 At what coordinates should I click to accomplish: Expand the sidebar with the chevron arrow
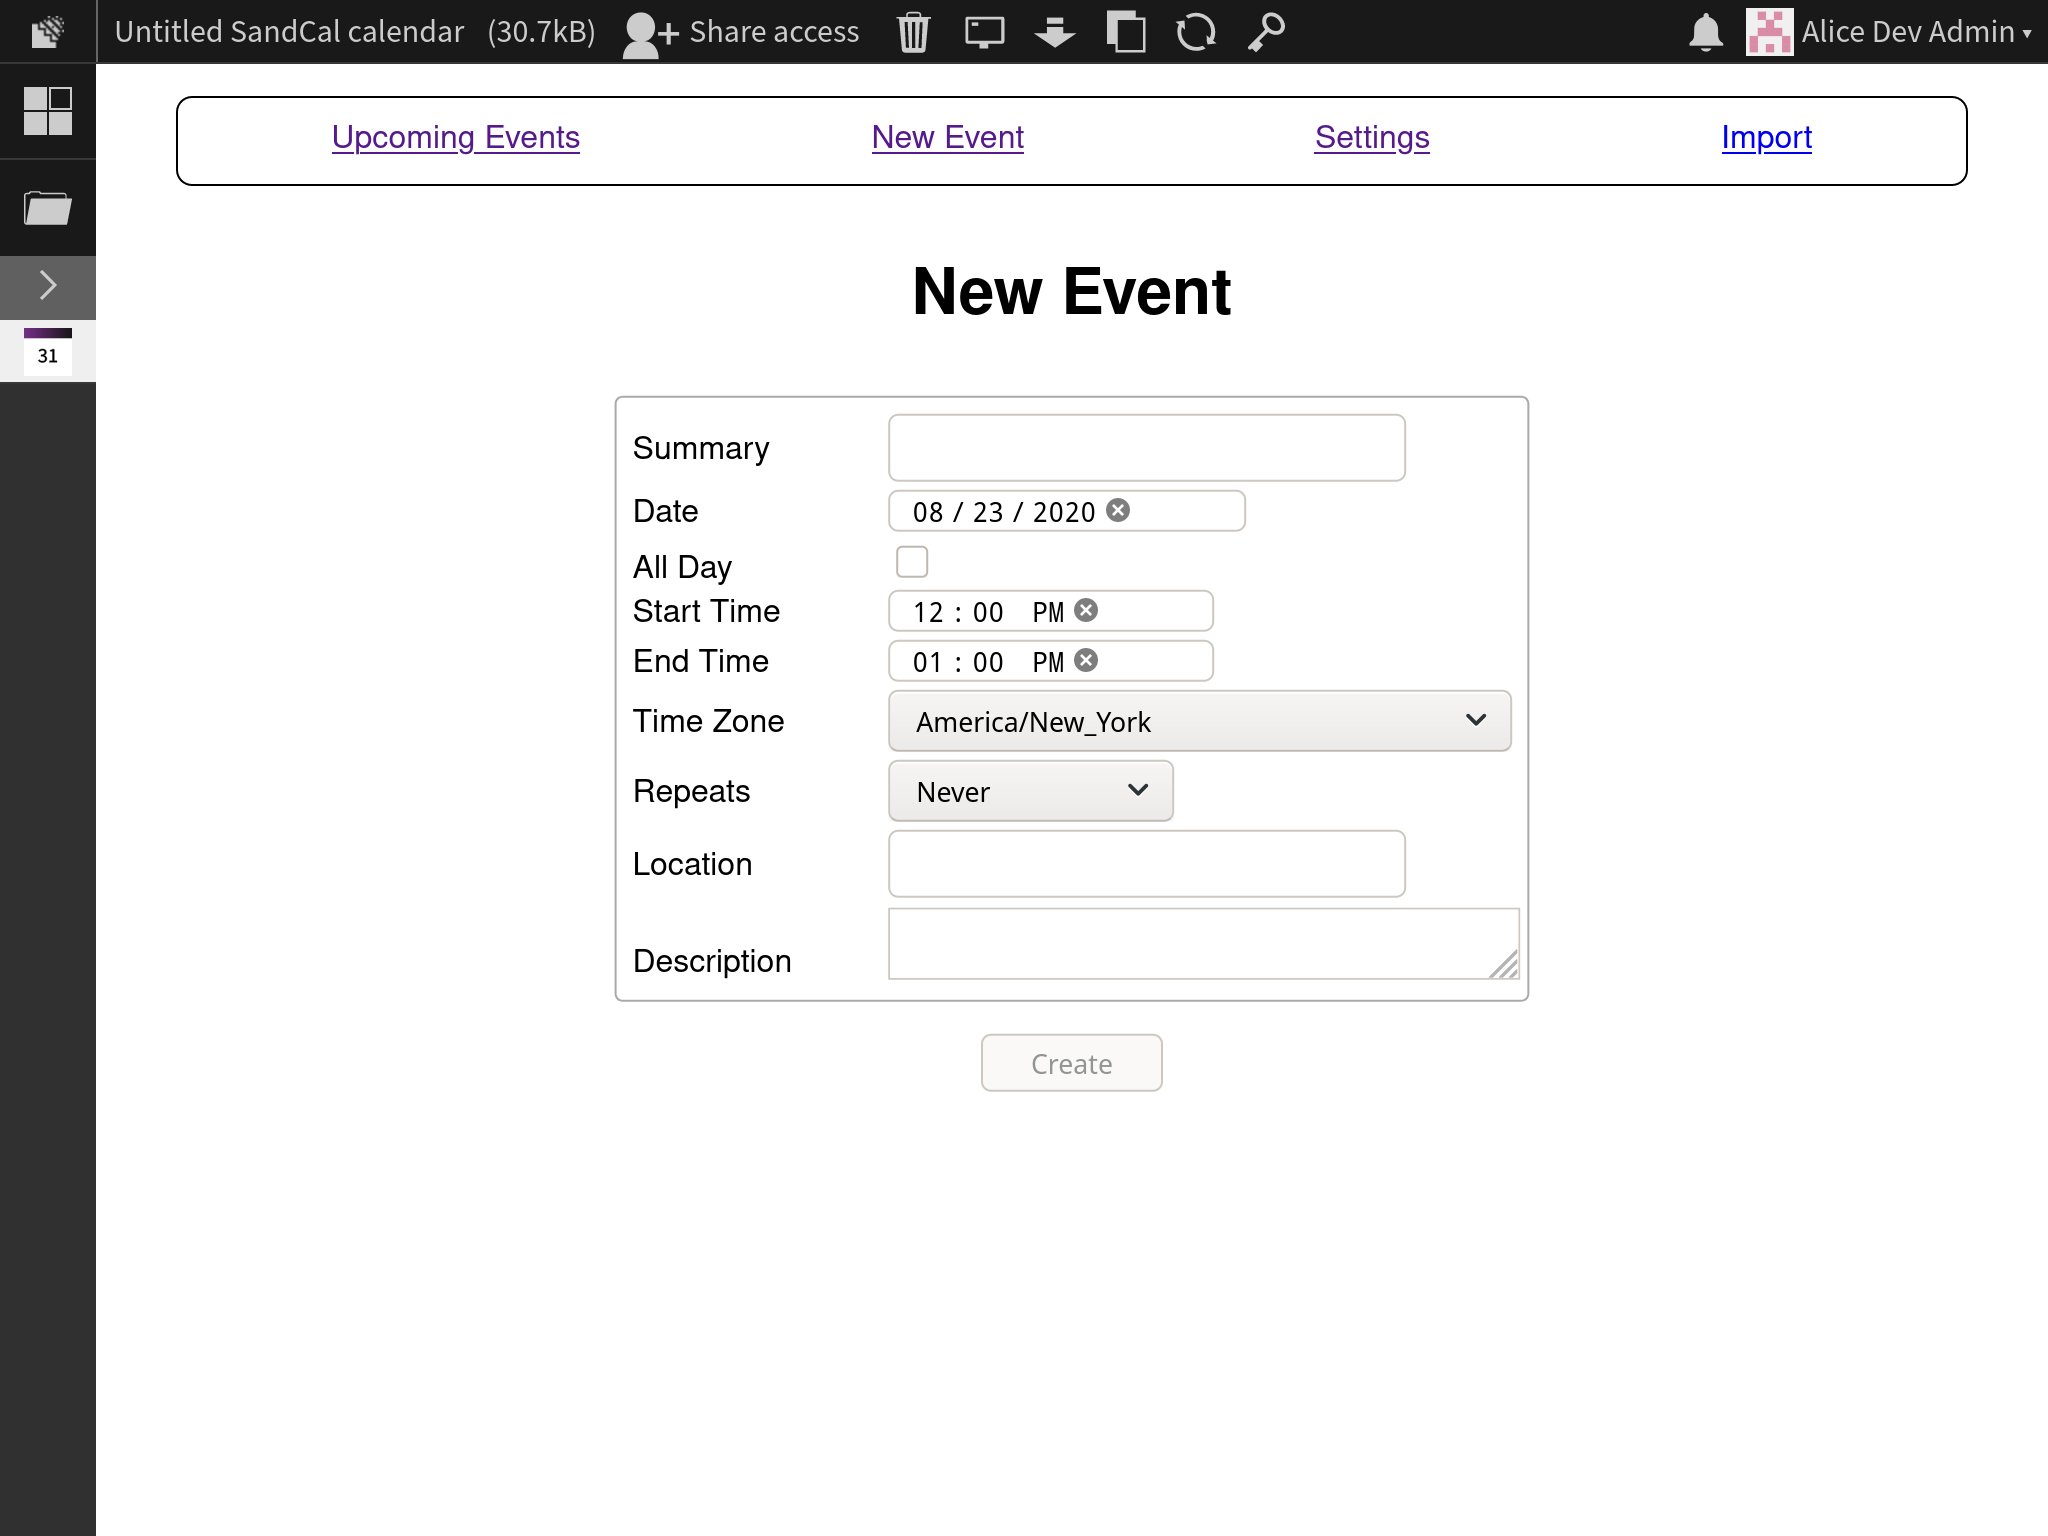tap(47, 286)
